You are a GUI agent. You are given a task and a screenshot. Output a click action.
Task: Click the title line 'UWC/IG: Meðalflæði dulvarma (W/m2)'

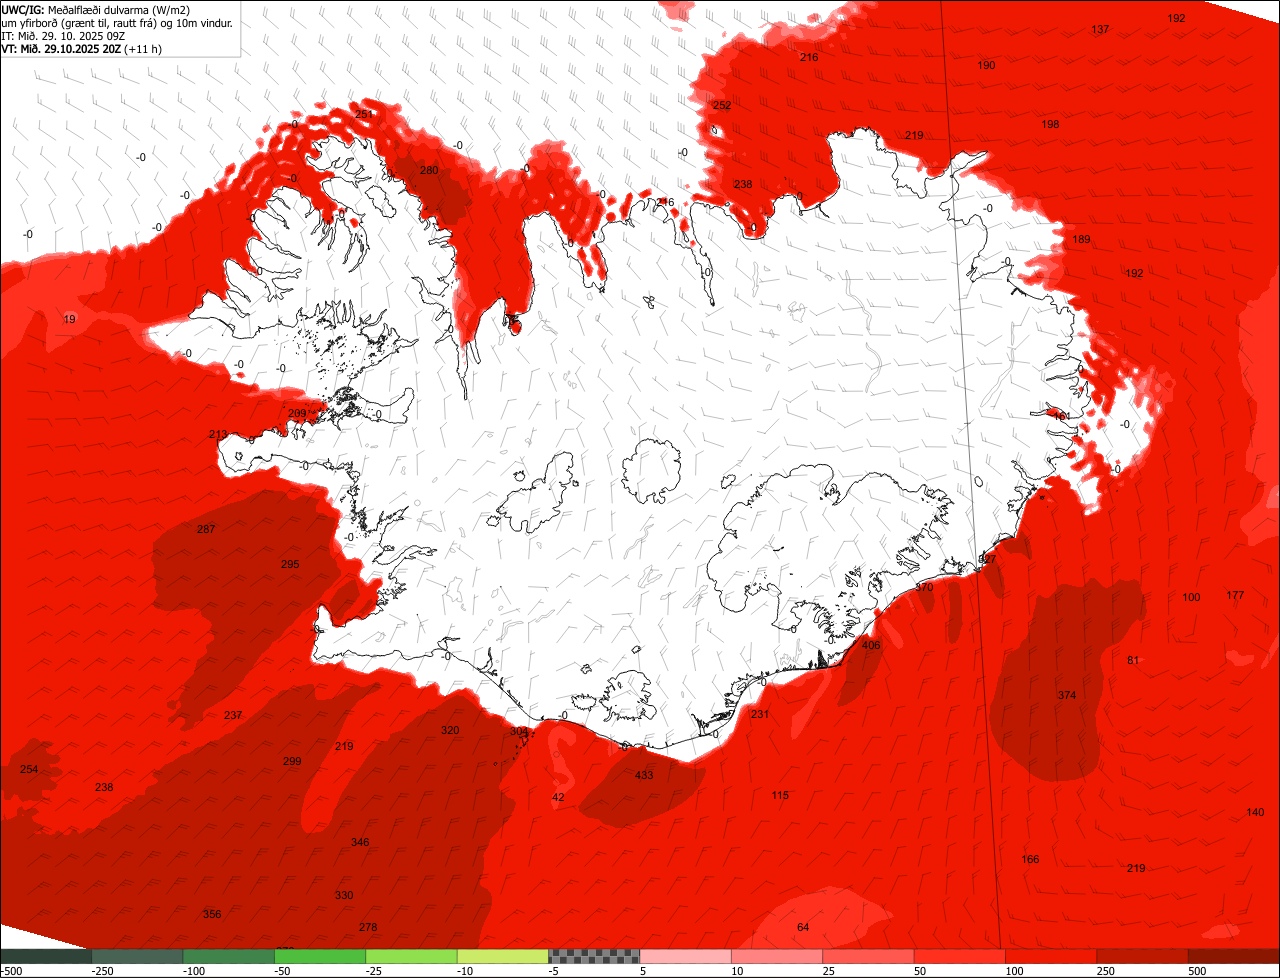click(x=96, y=10)
